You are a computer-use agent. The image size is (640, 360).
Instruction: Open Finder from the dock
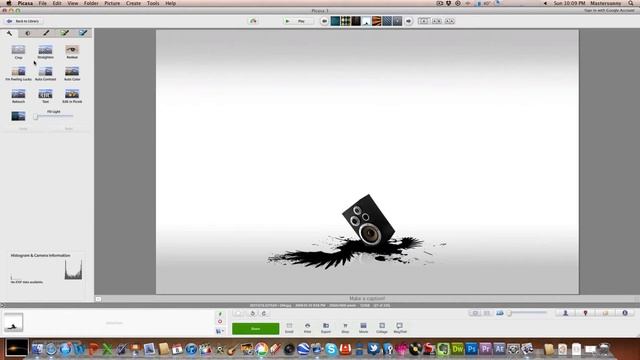(x=38, y=349)
